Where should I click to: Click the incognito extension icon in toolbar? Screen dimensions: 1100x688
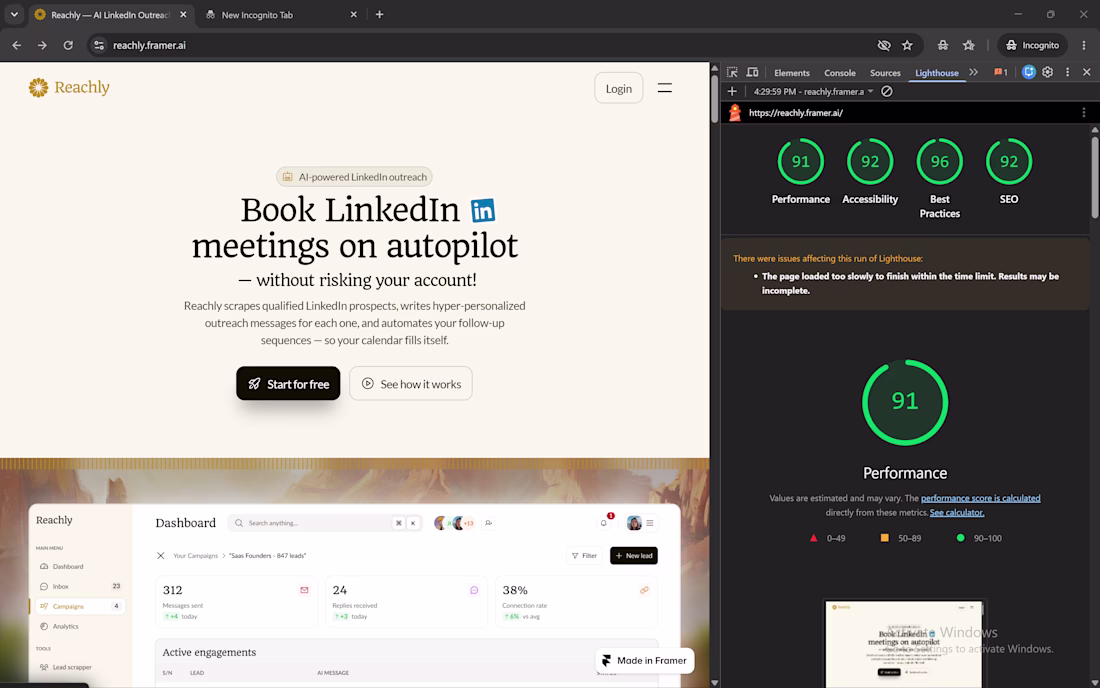943,45
